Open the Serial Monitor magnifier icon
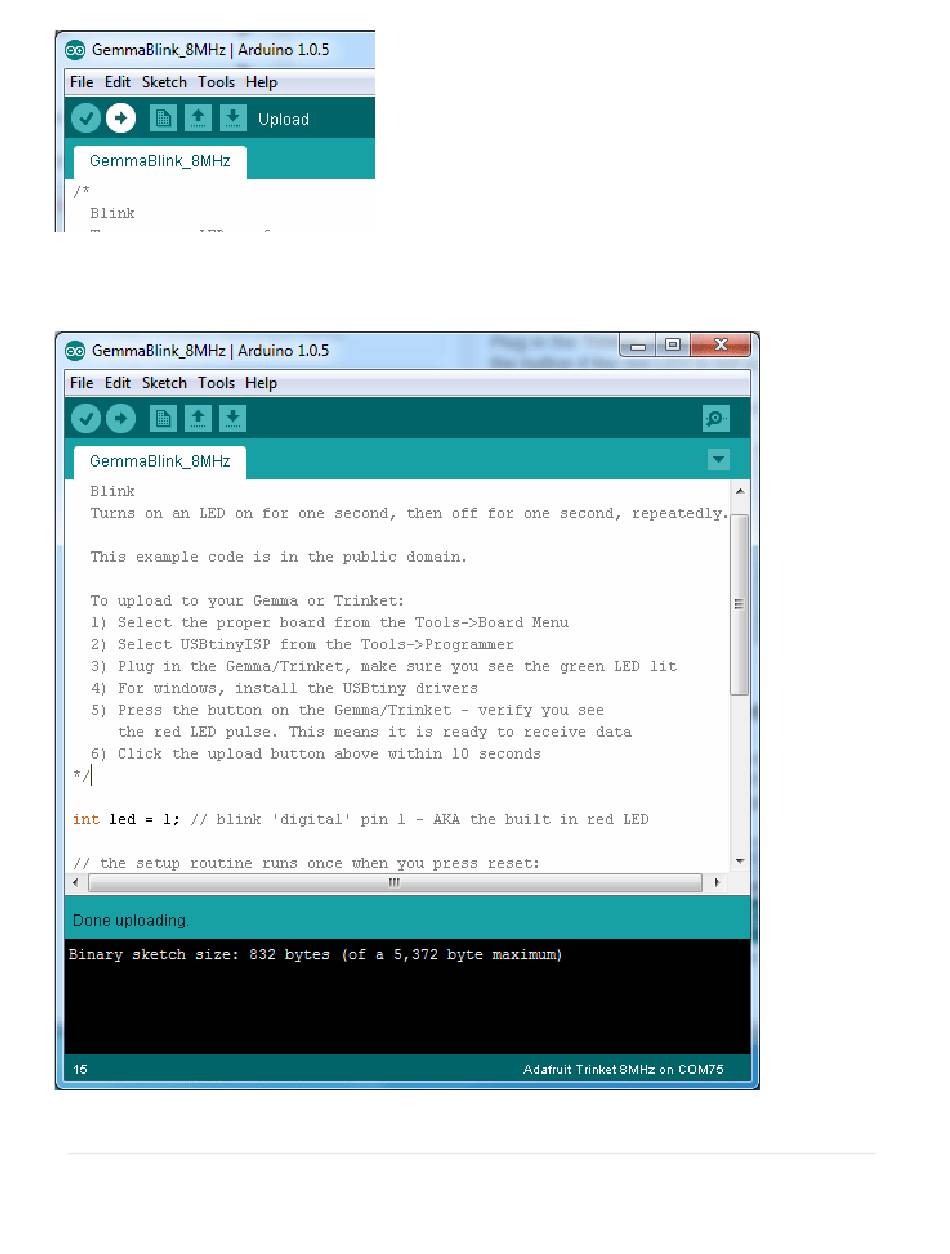Viewport: 950px width, 1254px height. (x=716, y=418)
